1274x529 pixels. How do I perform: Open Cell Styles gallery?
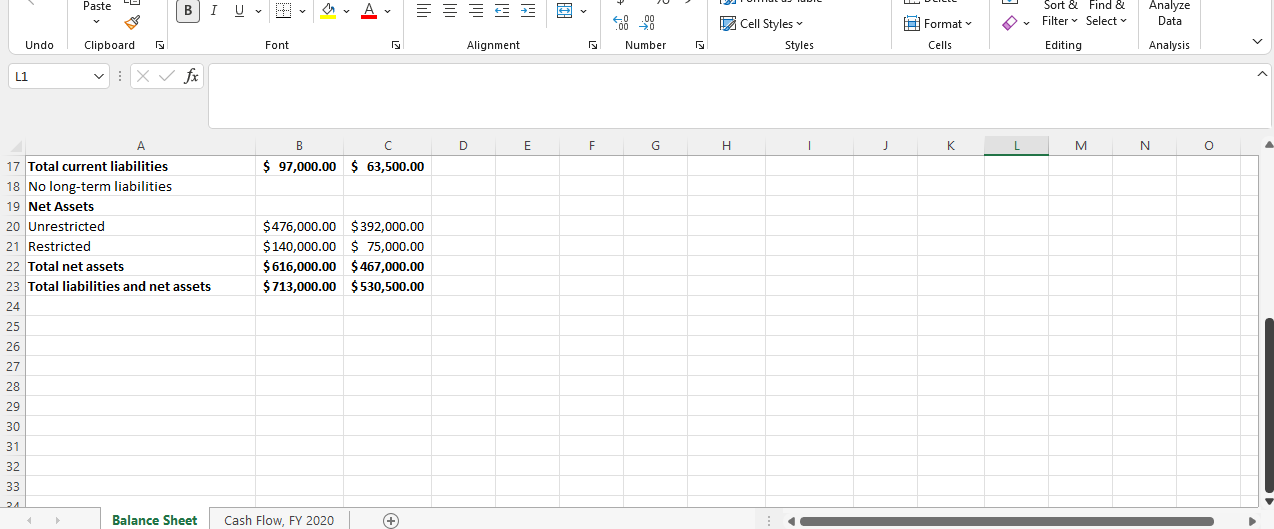point(763,23)
